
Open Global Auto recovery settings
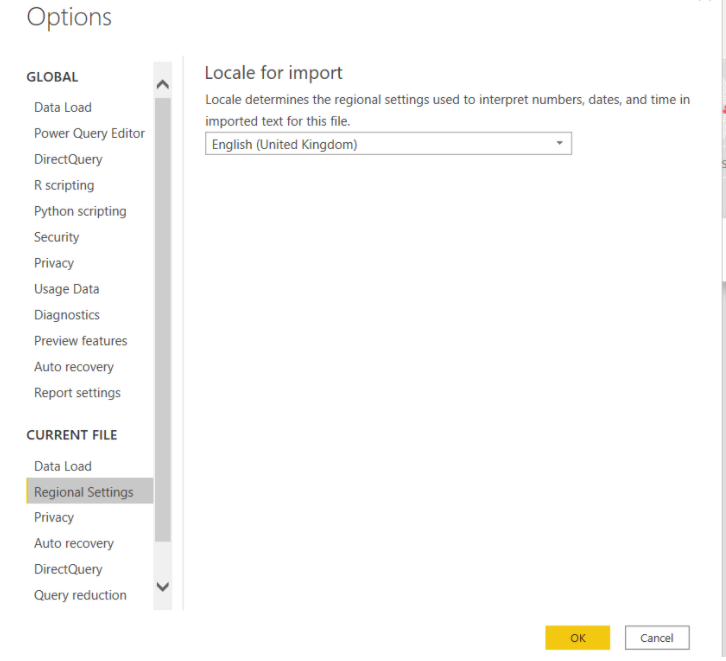tap(74, 367)
